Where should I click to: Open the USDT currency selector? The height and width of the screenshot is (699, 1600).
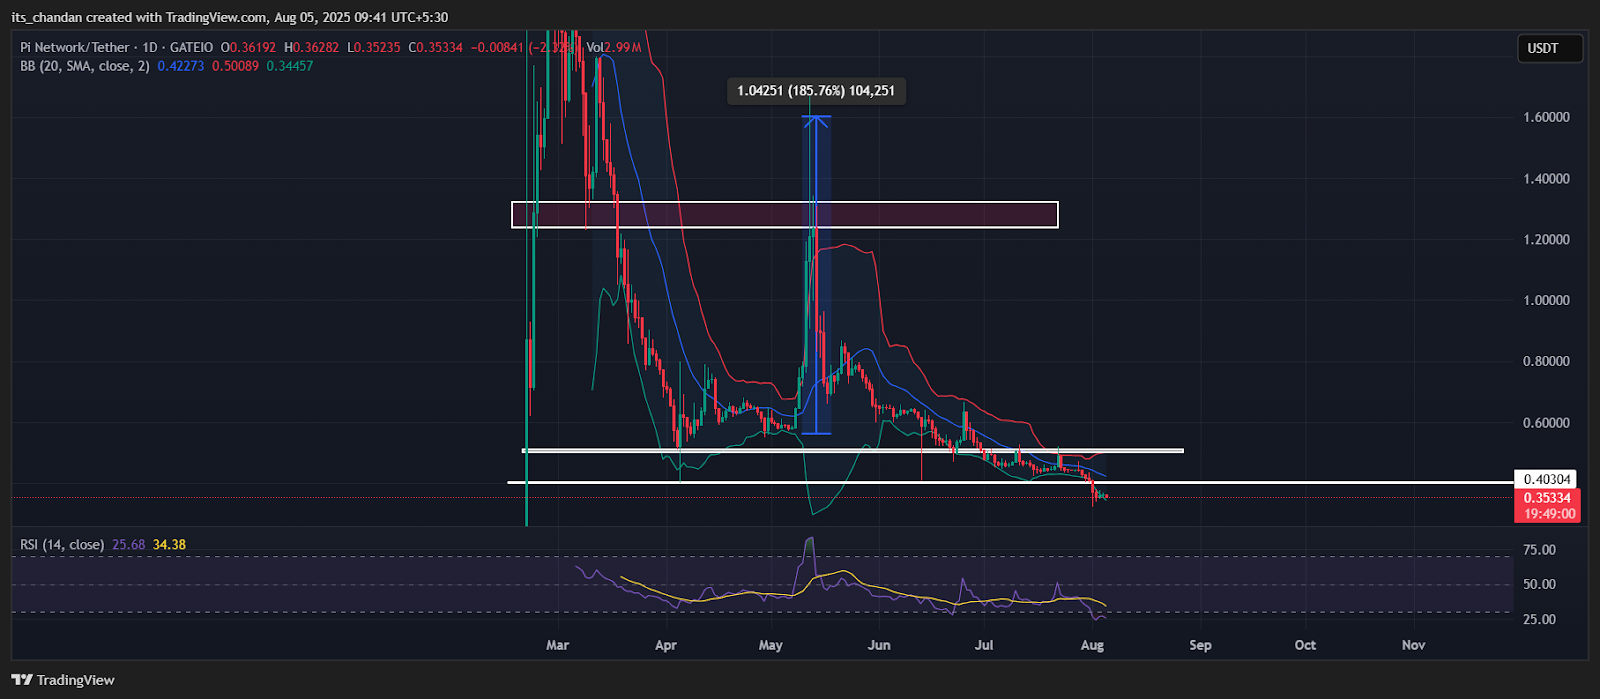point(1550,48)
